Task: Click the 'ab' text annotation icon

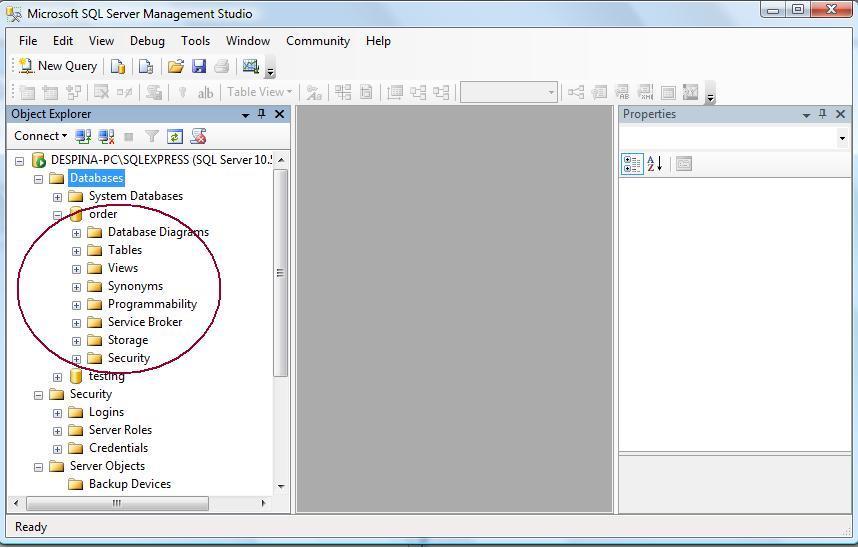Action: coord(205,93)
